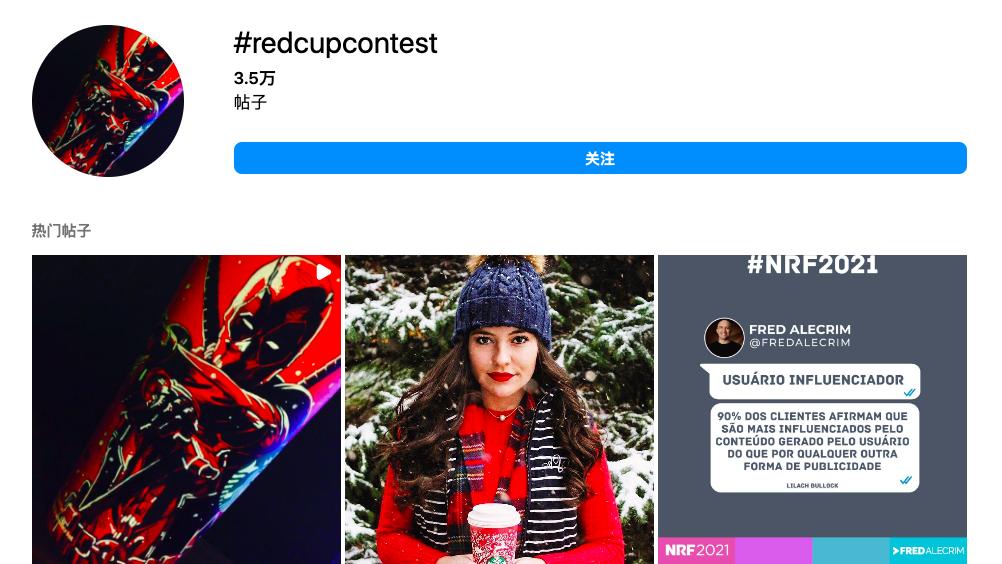Click the 90% DOS CLIENTES quote bubble
Screen dimensions: 1002x564
click(x=815, y=447)
